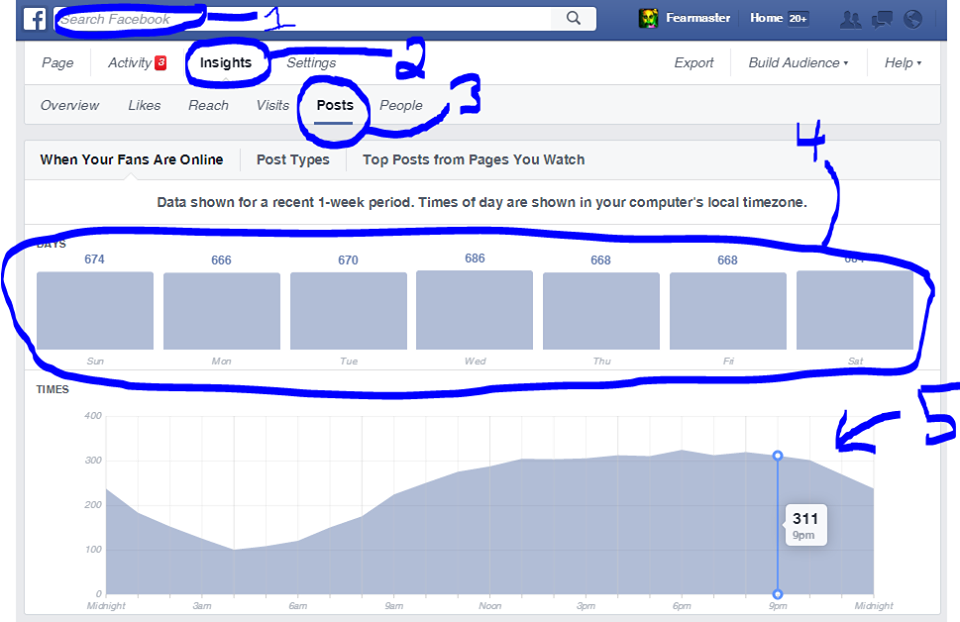Switch to Post Types tab

[x=293, y=160]
